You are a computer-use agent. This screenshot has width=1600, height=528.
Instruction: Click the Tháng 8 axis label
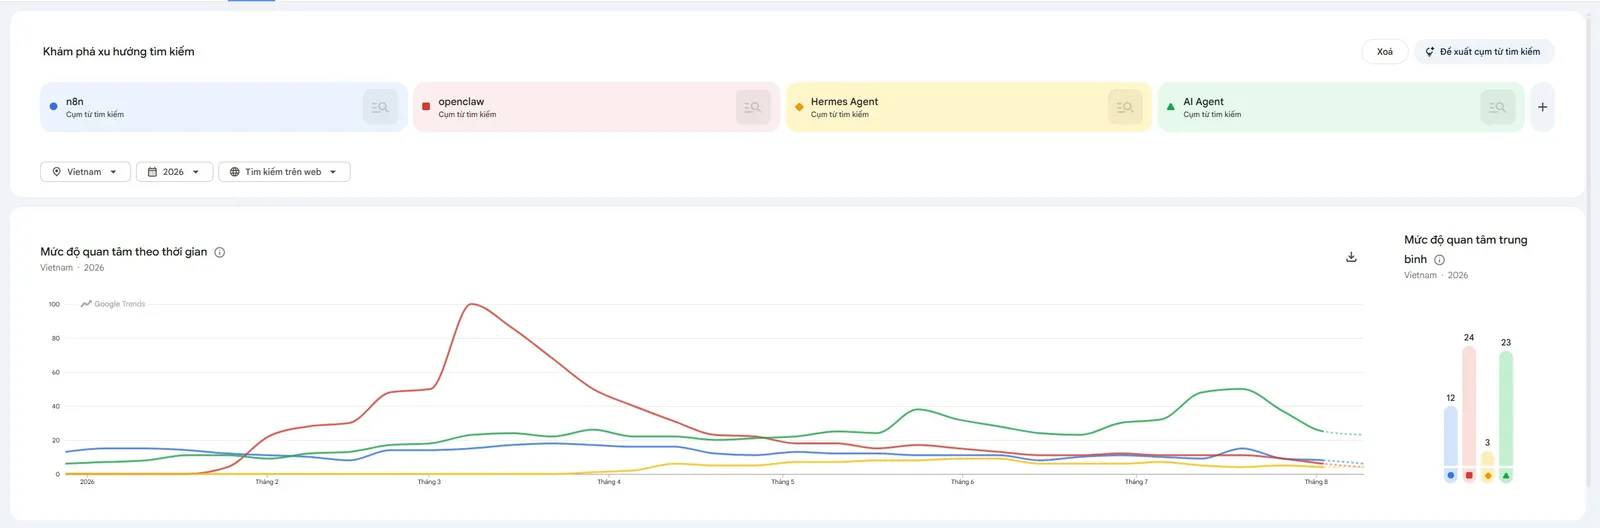(x=1316, y=482)
